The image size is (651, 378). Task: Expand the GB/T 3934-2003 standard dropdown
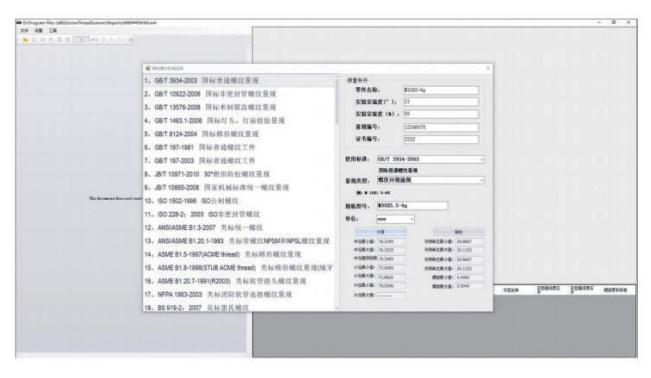coord(481,159)
